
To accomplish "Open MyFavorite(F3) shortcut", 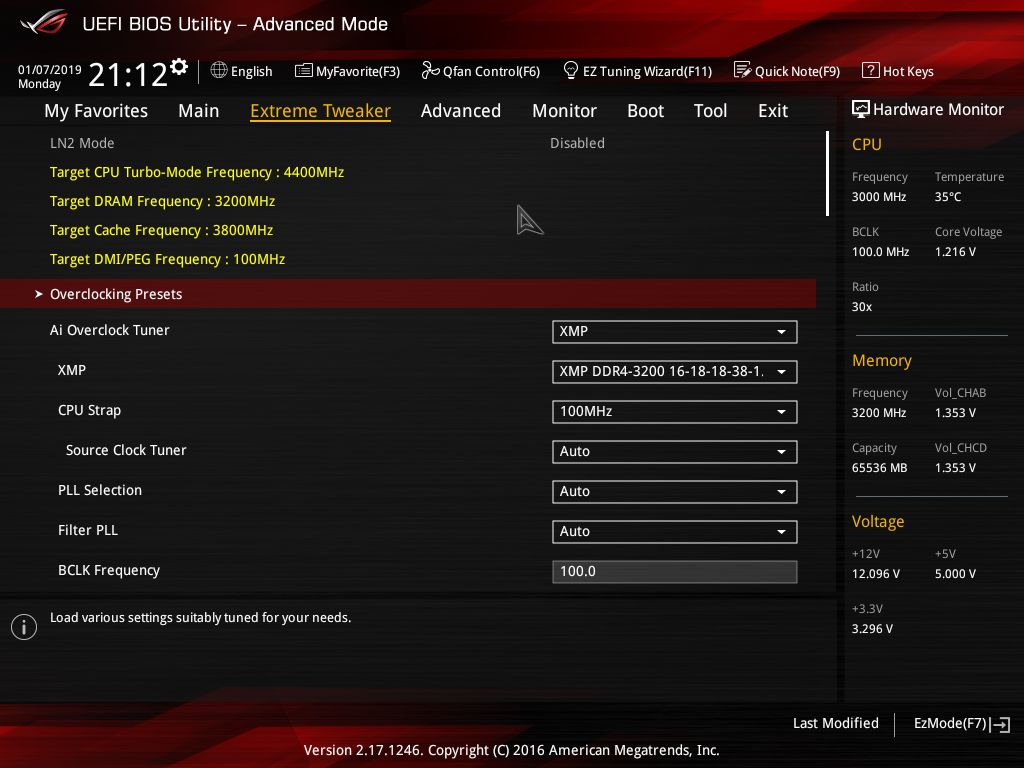I will pos(347,71).
